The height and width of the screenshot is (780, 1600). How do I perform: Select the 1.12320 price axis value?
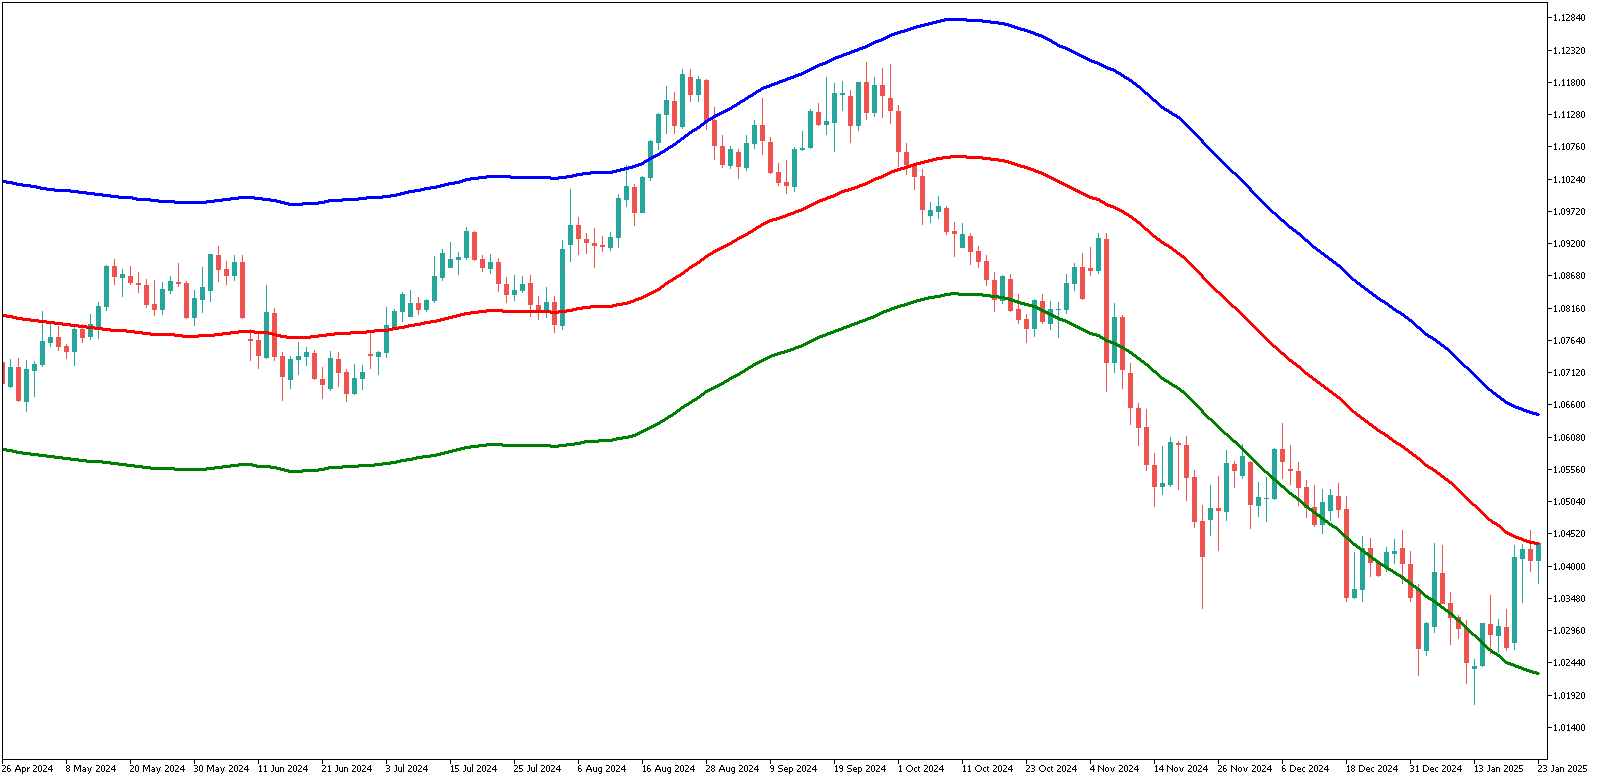[x=1569, y=50]
